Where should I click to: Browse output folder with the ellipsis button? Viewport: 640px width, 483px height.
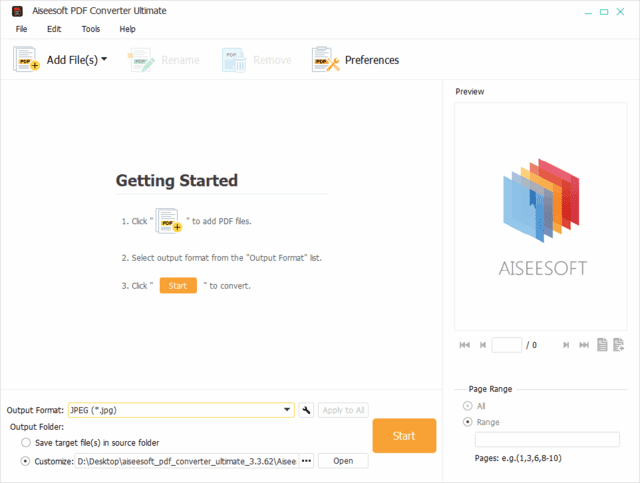click(x=306, y=461)
